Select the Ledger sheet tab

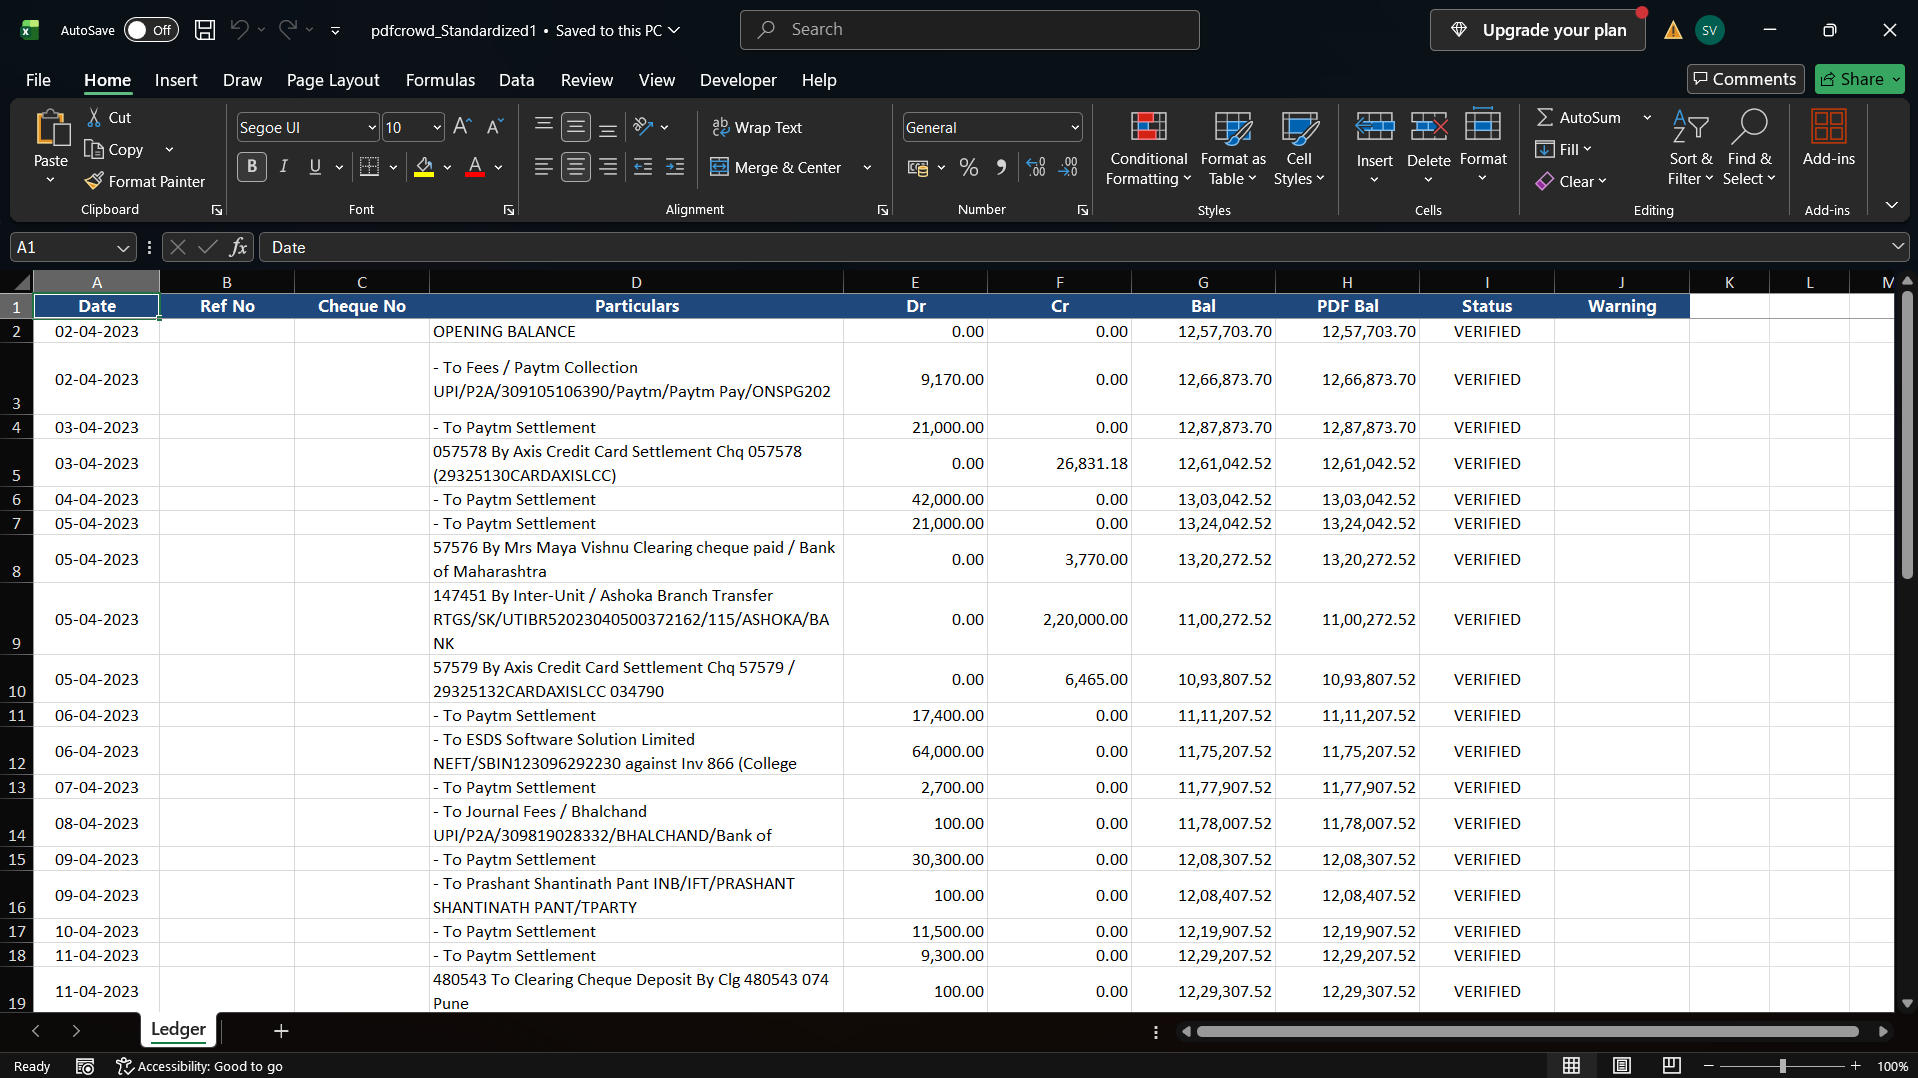[178, 1029]
